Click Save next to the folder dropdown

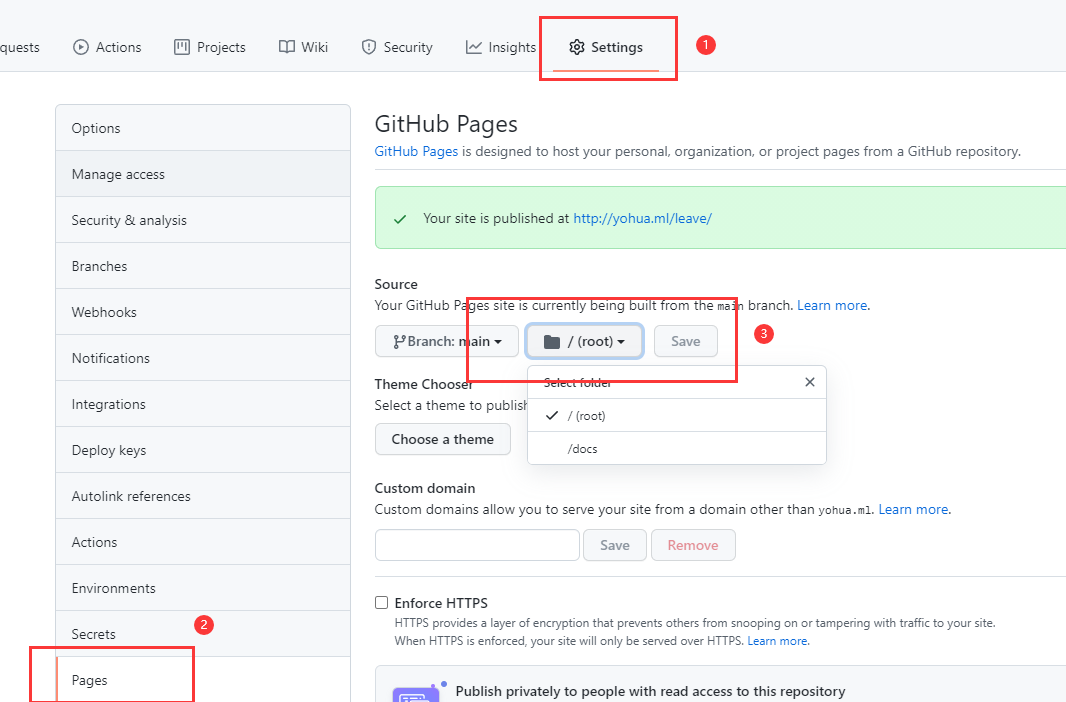click(685, 341)
